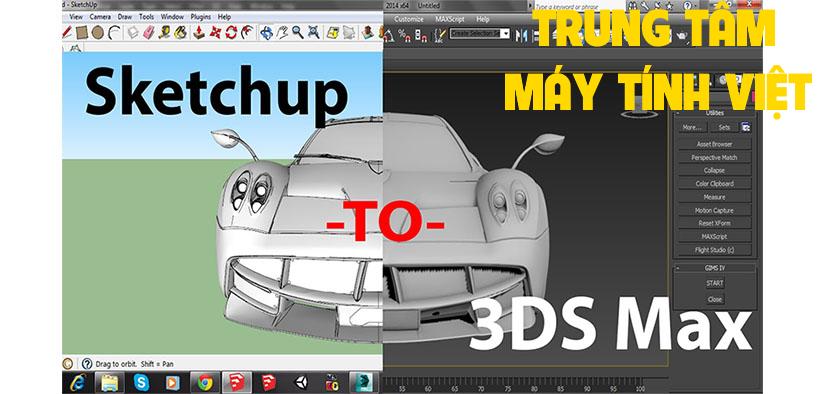The image size is (825, 394).
Task: Click the Collapse utility button
Action: pyautogui.click(x=714, y=170)
